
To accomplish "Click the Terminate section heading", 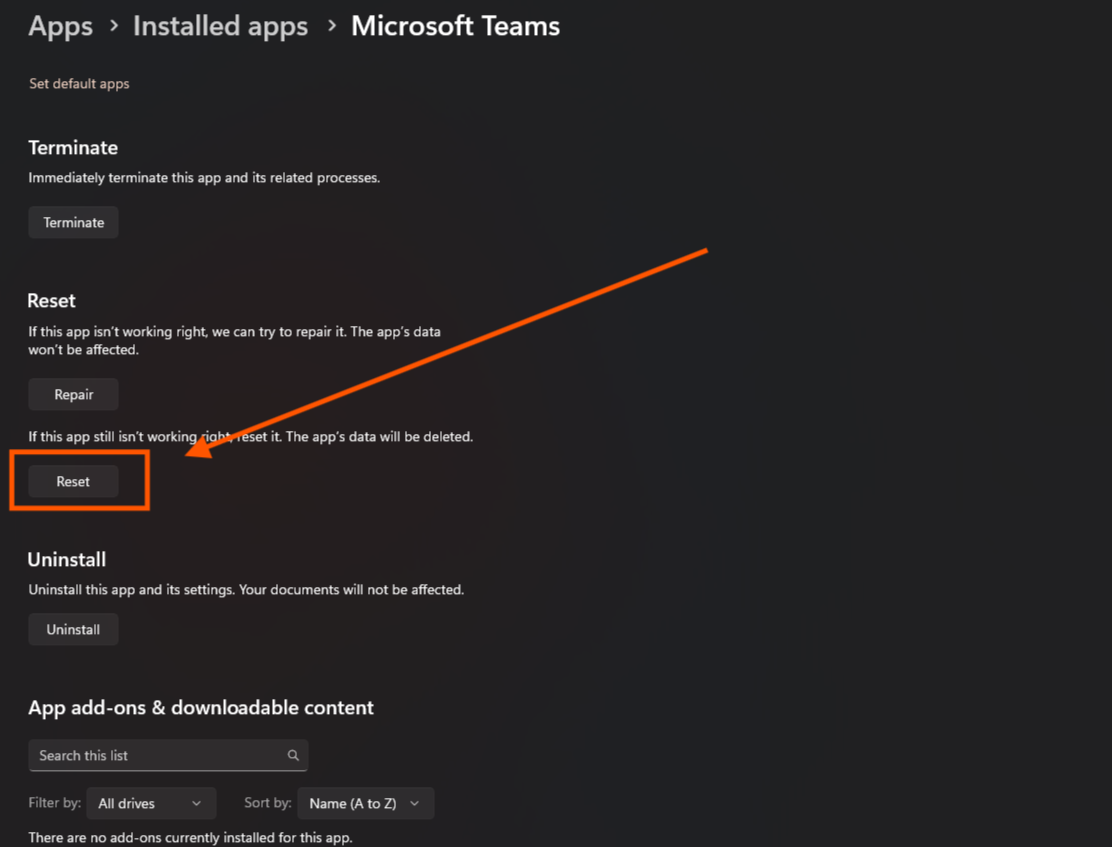I will coord(73,148).
